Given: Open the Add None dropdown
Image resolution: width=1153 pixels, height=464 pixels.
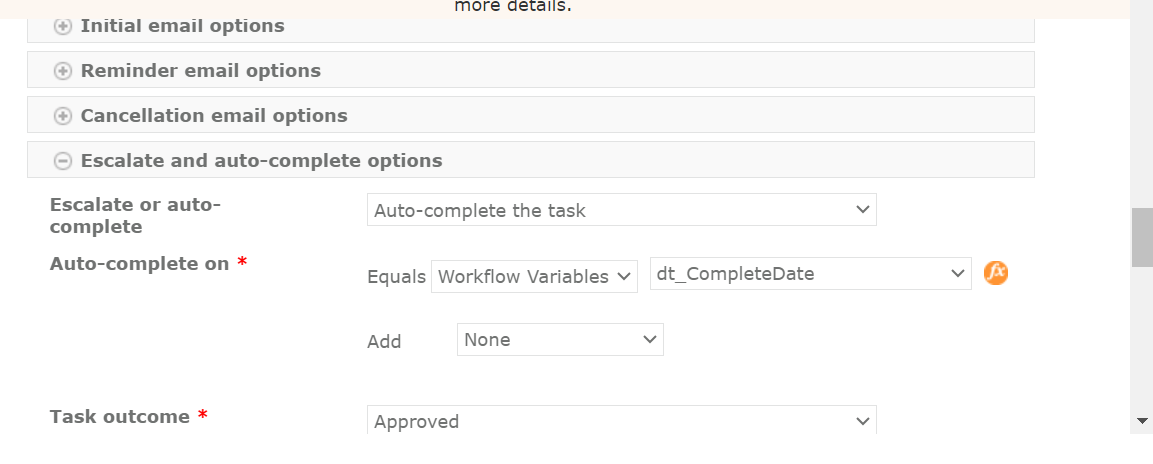Looking at the screenshot, I should coord(560,340).
